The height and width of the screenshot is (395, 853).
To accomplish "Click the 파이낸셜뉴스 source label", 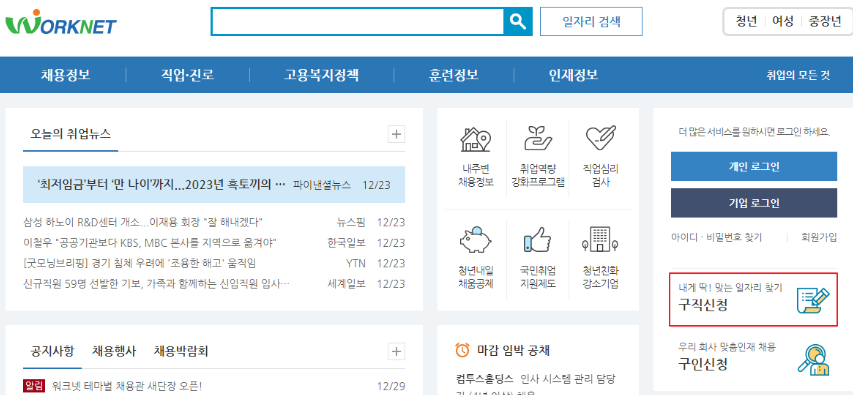I will pyautogui.click(x=322, y=185).
